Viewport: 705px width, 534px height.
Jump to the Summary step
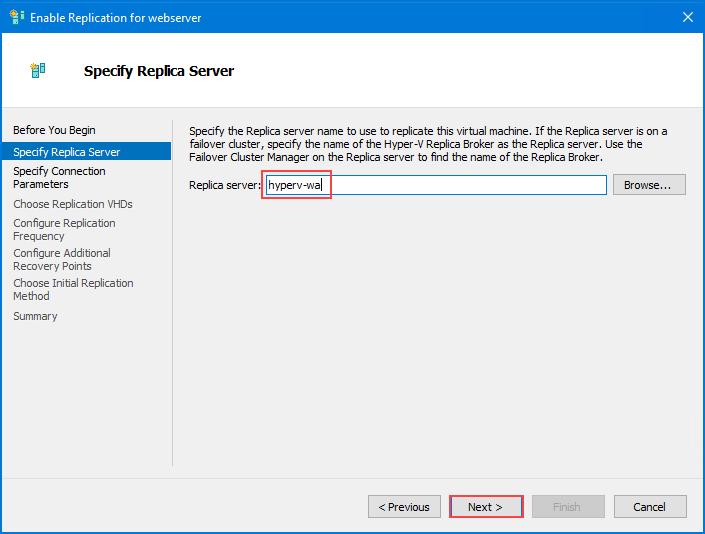point(35,316)
